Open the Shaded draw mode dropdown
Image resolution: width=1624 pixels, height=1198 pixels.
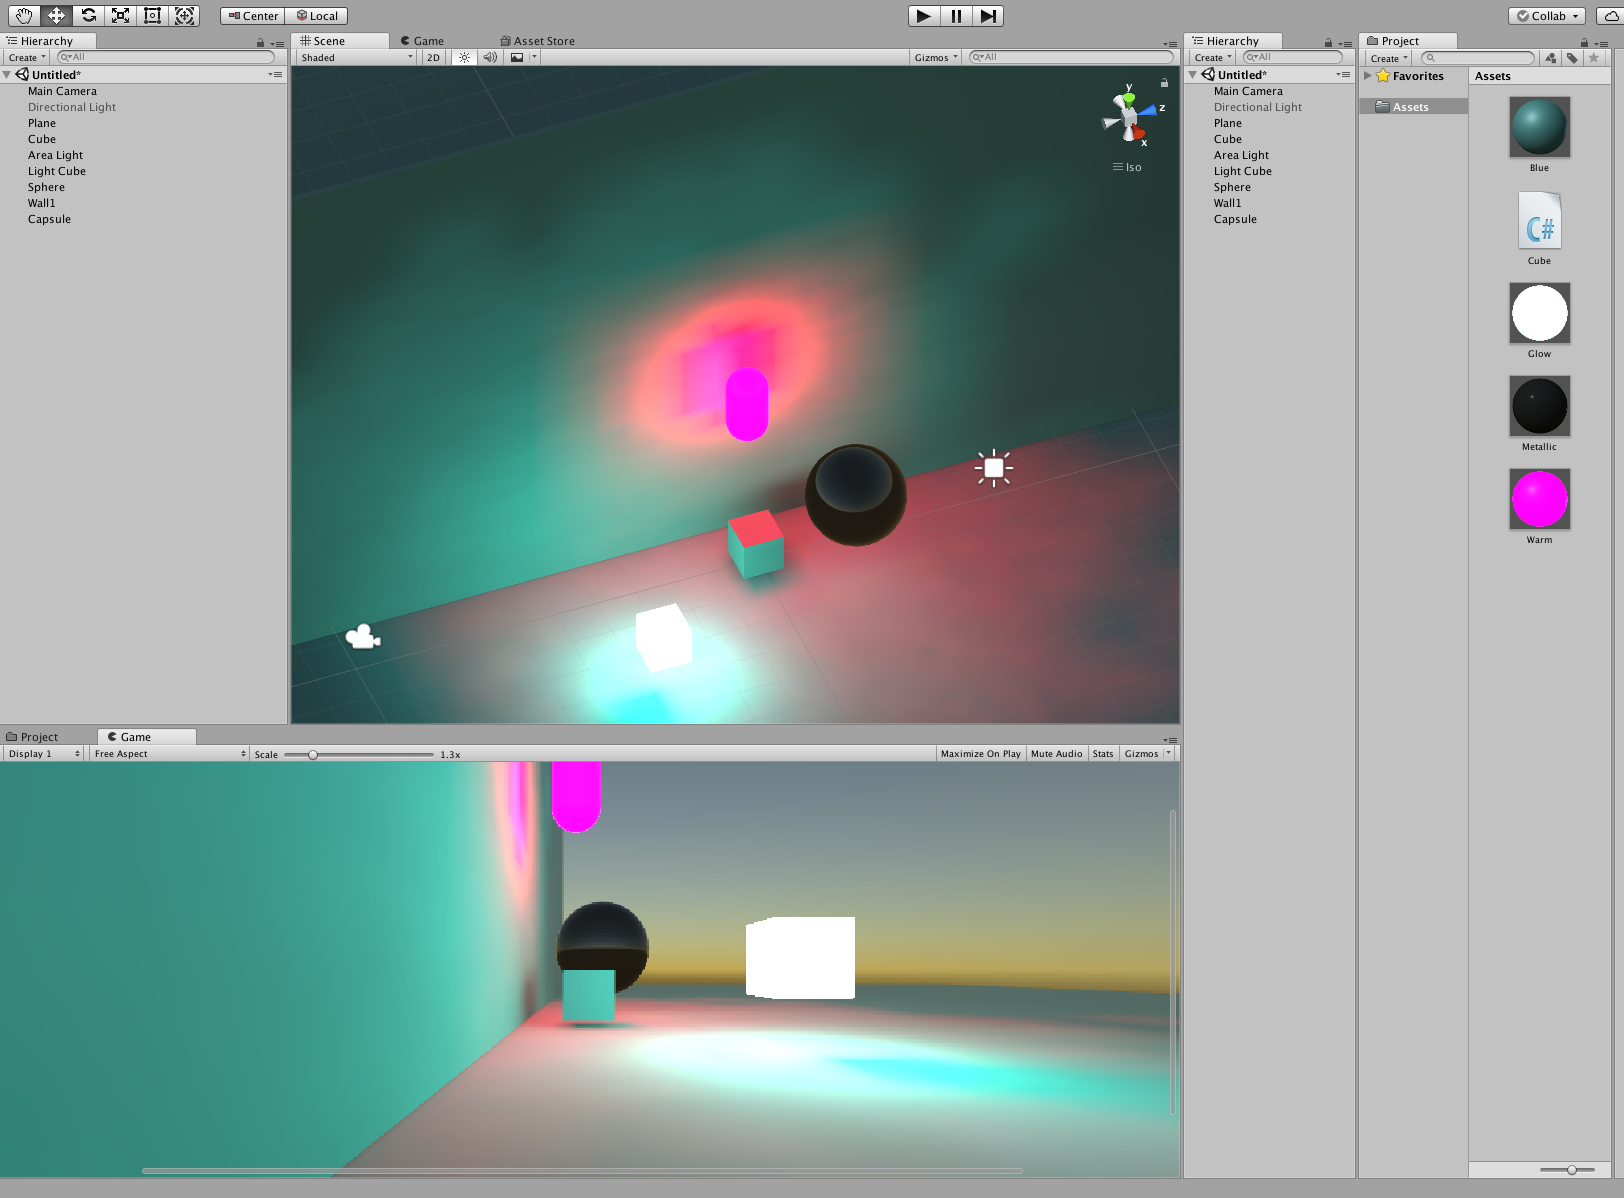[x=356, y=58]
